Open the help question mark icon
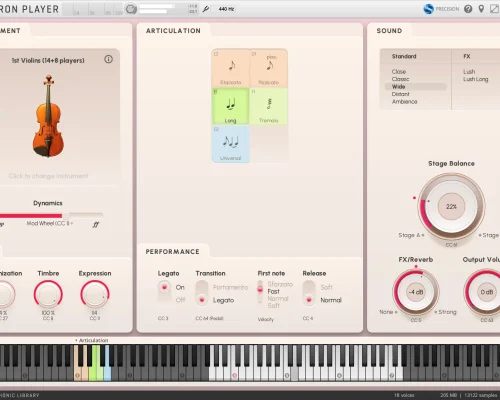Image resolution: width=500 pixels, height=400 pixels. [x=468, y=9]
